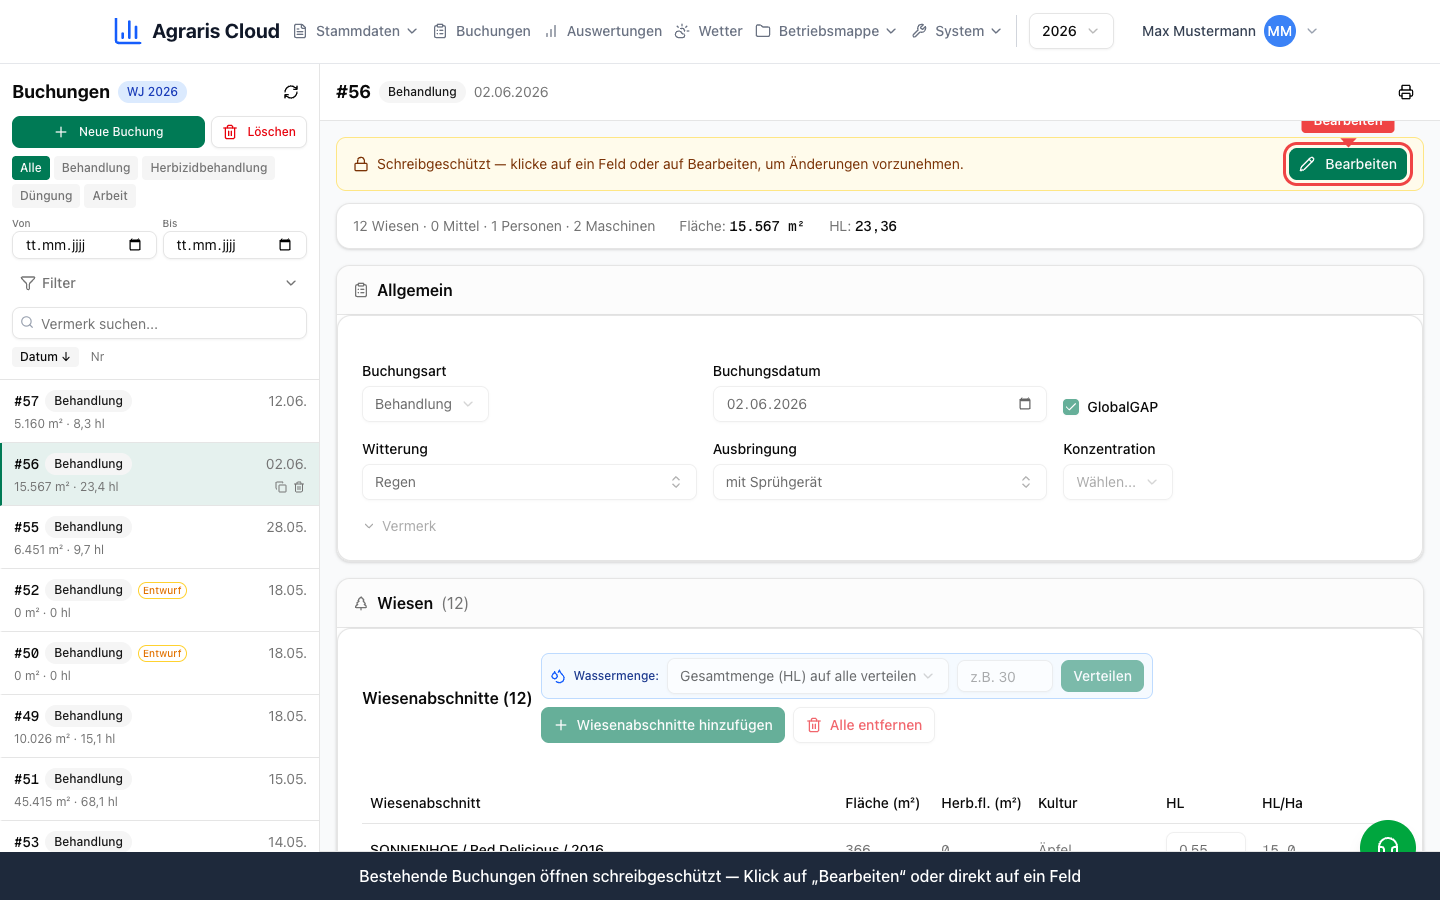1440x900 pixels.
Task: Open calendar picker in Bis date field
Action: (285, 245)
